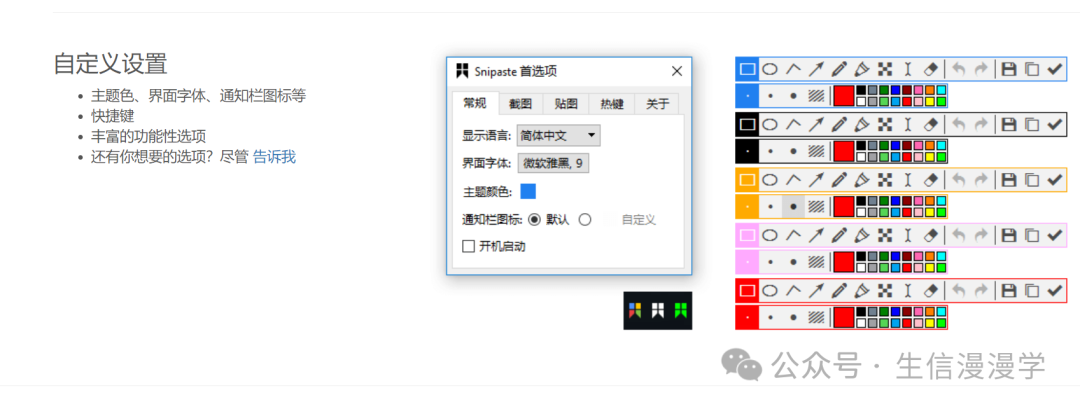Screen dimensions: 1080x409
Task: Open the 告诉我 link
Action: pyautogui.click(x=274, y=157)
